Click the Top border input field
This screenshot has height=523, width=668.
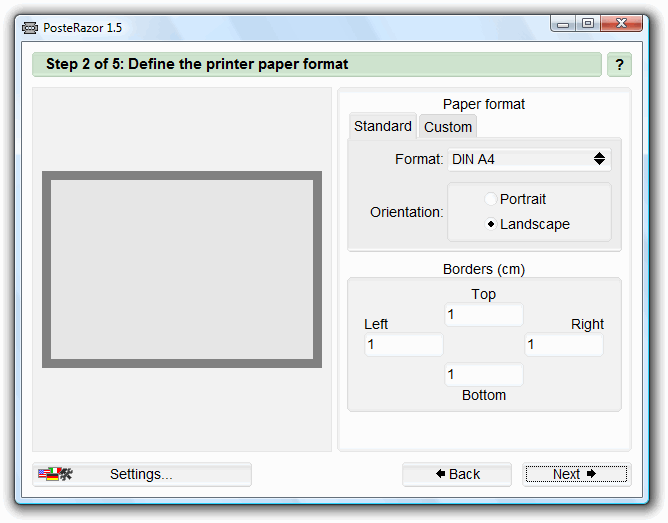pos(484,315)
